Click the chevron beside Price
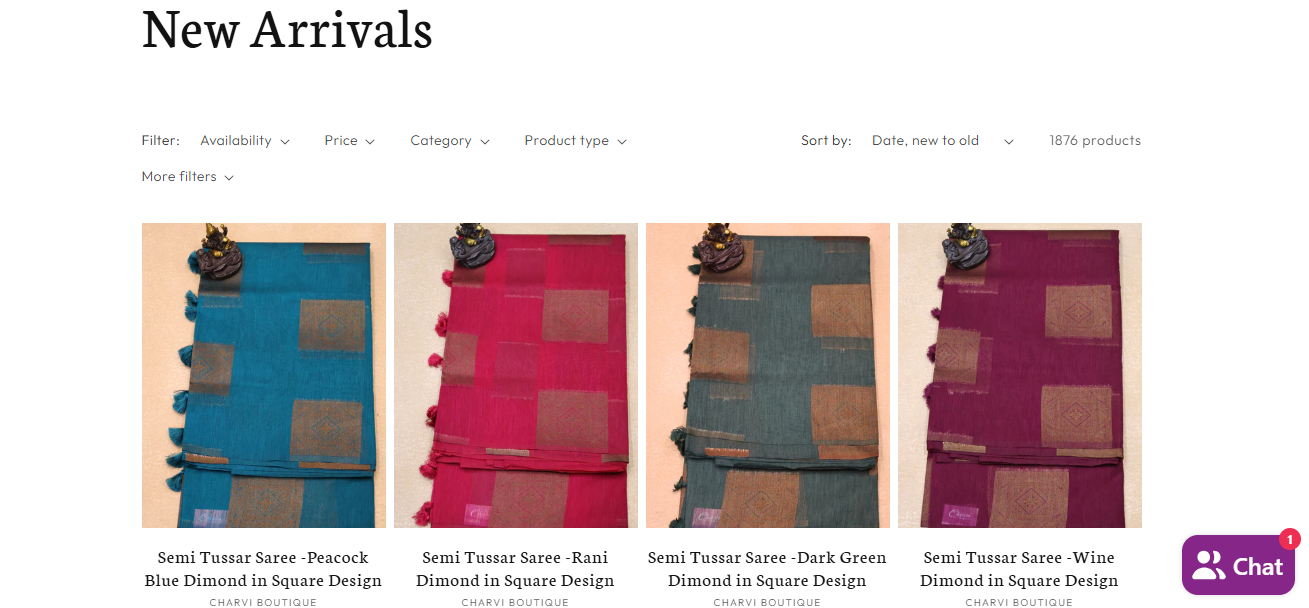The height and width of the screenshot is (608, 1309). pos(370,142)
